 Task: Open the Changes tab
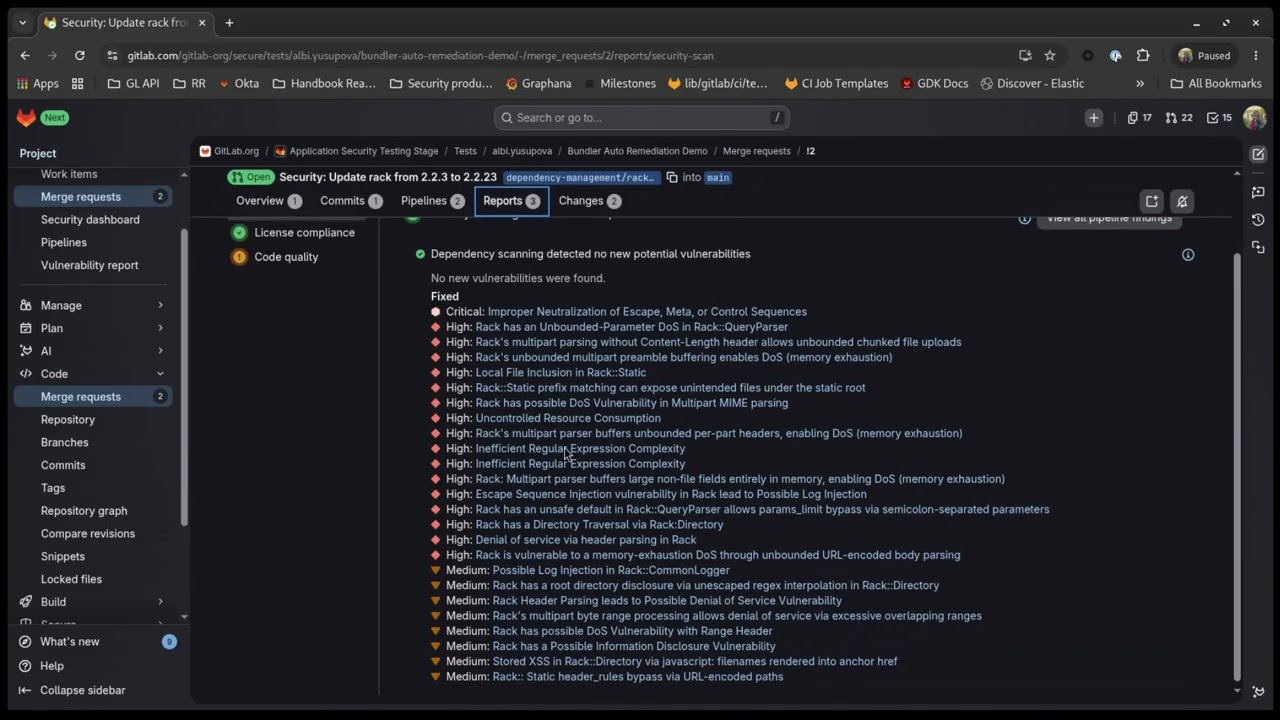tap(590, 201)
